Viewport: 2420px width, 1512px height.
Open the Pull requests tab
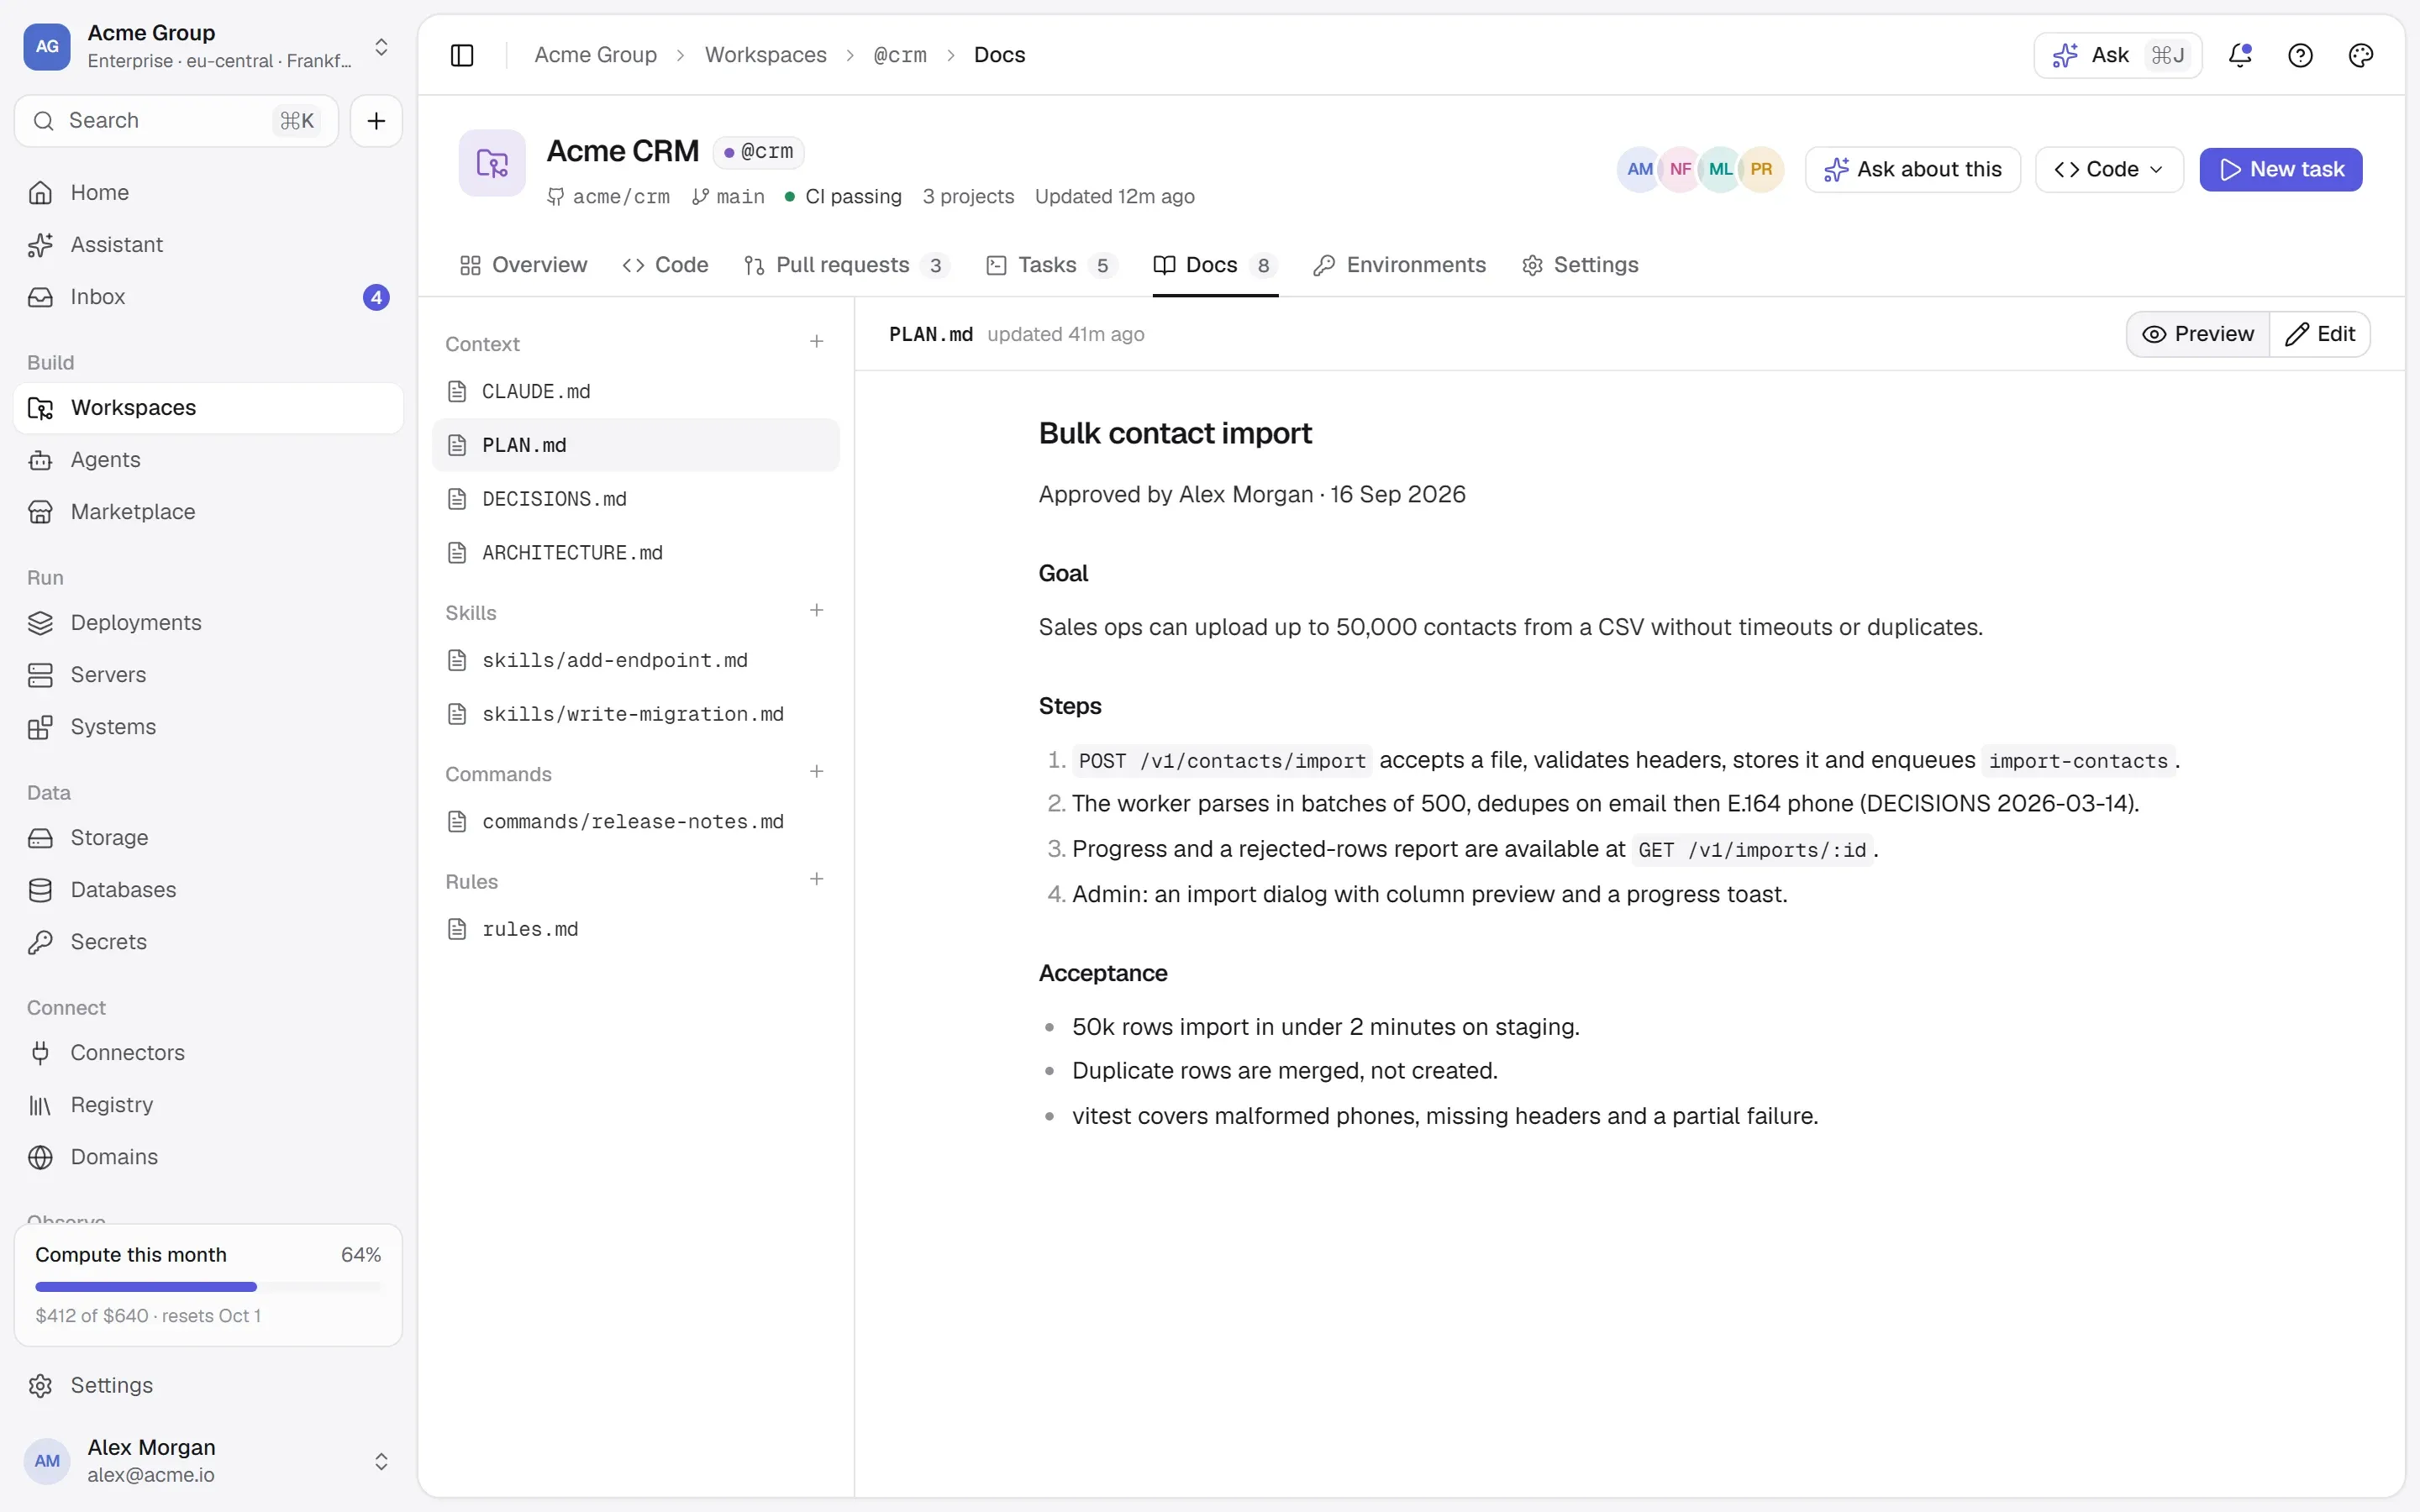[846, 265]
